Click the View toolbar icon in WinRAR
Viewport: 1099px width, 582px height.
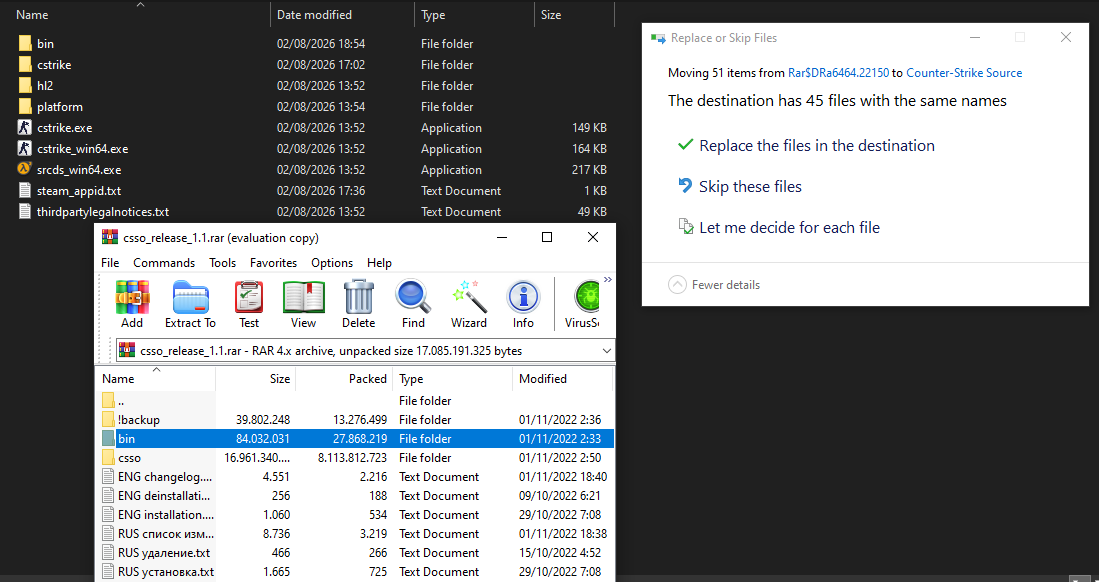point(303,297)
